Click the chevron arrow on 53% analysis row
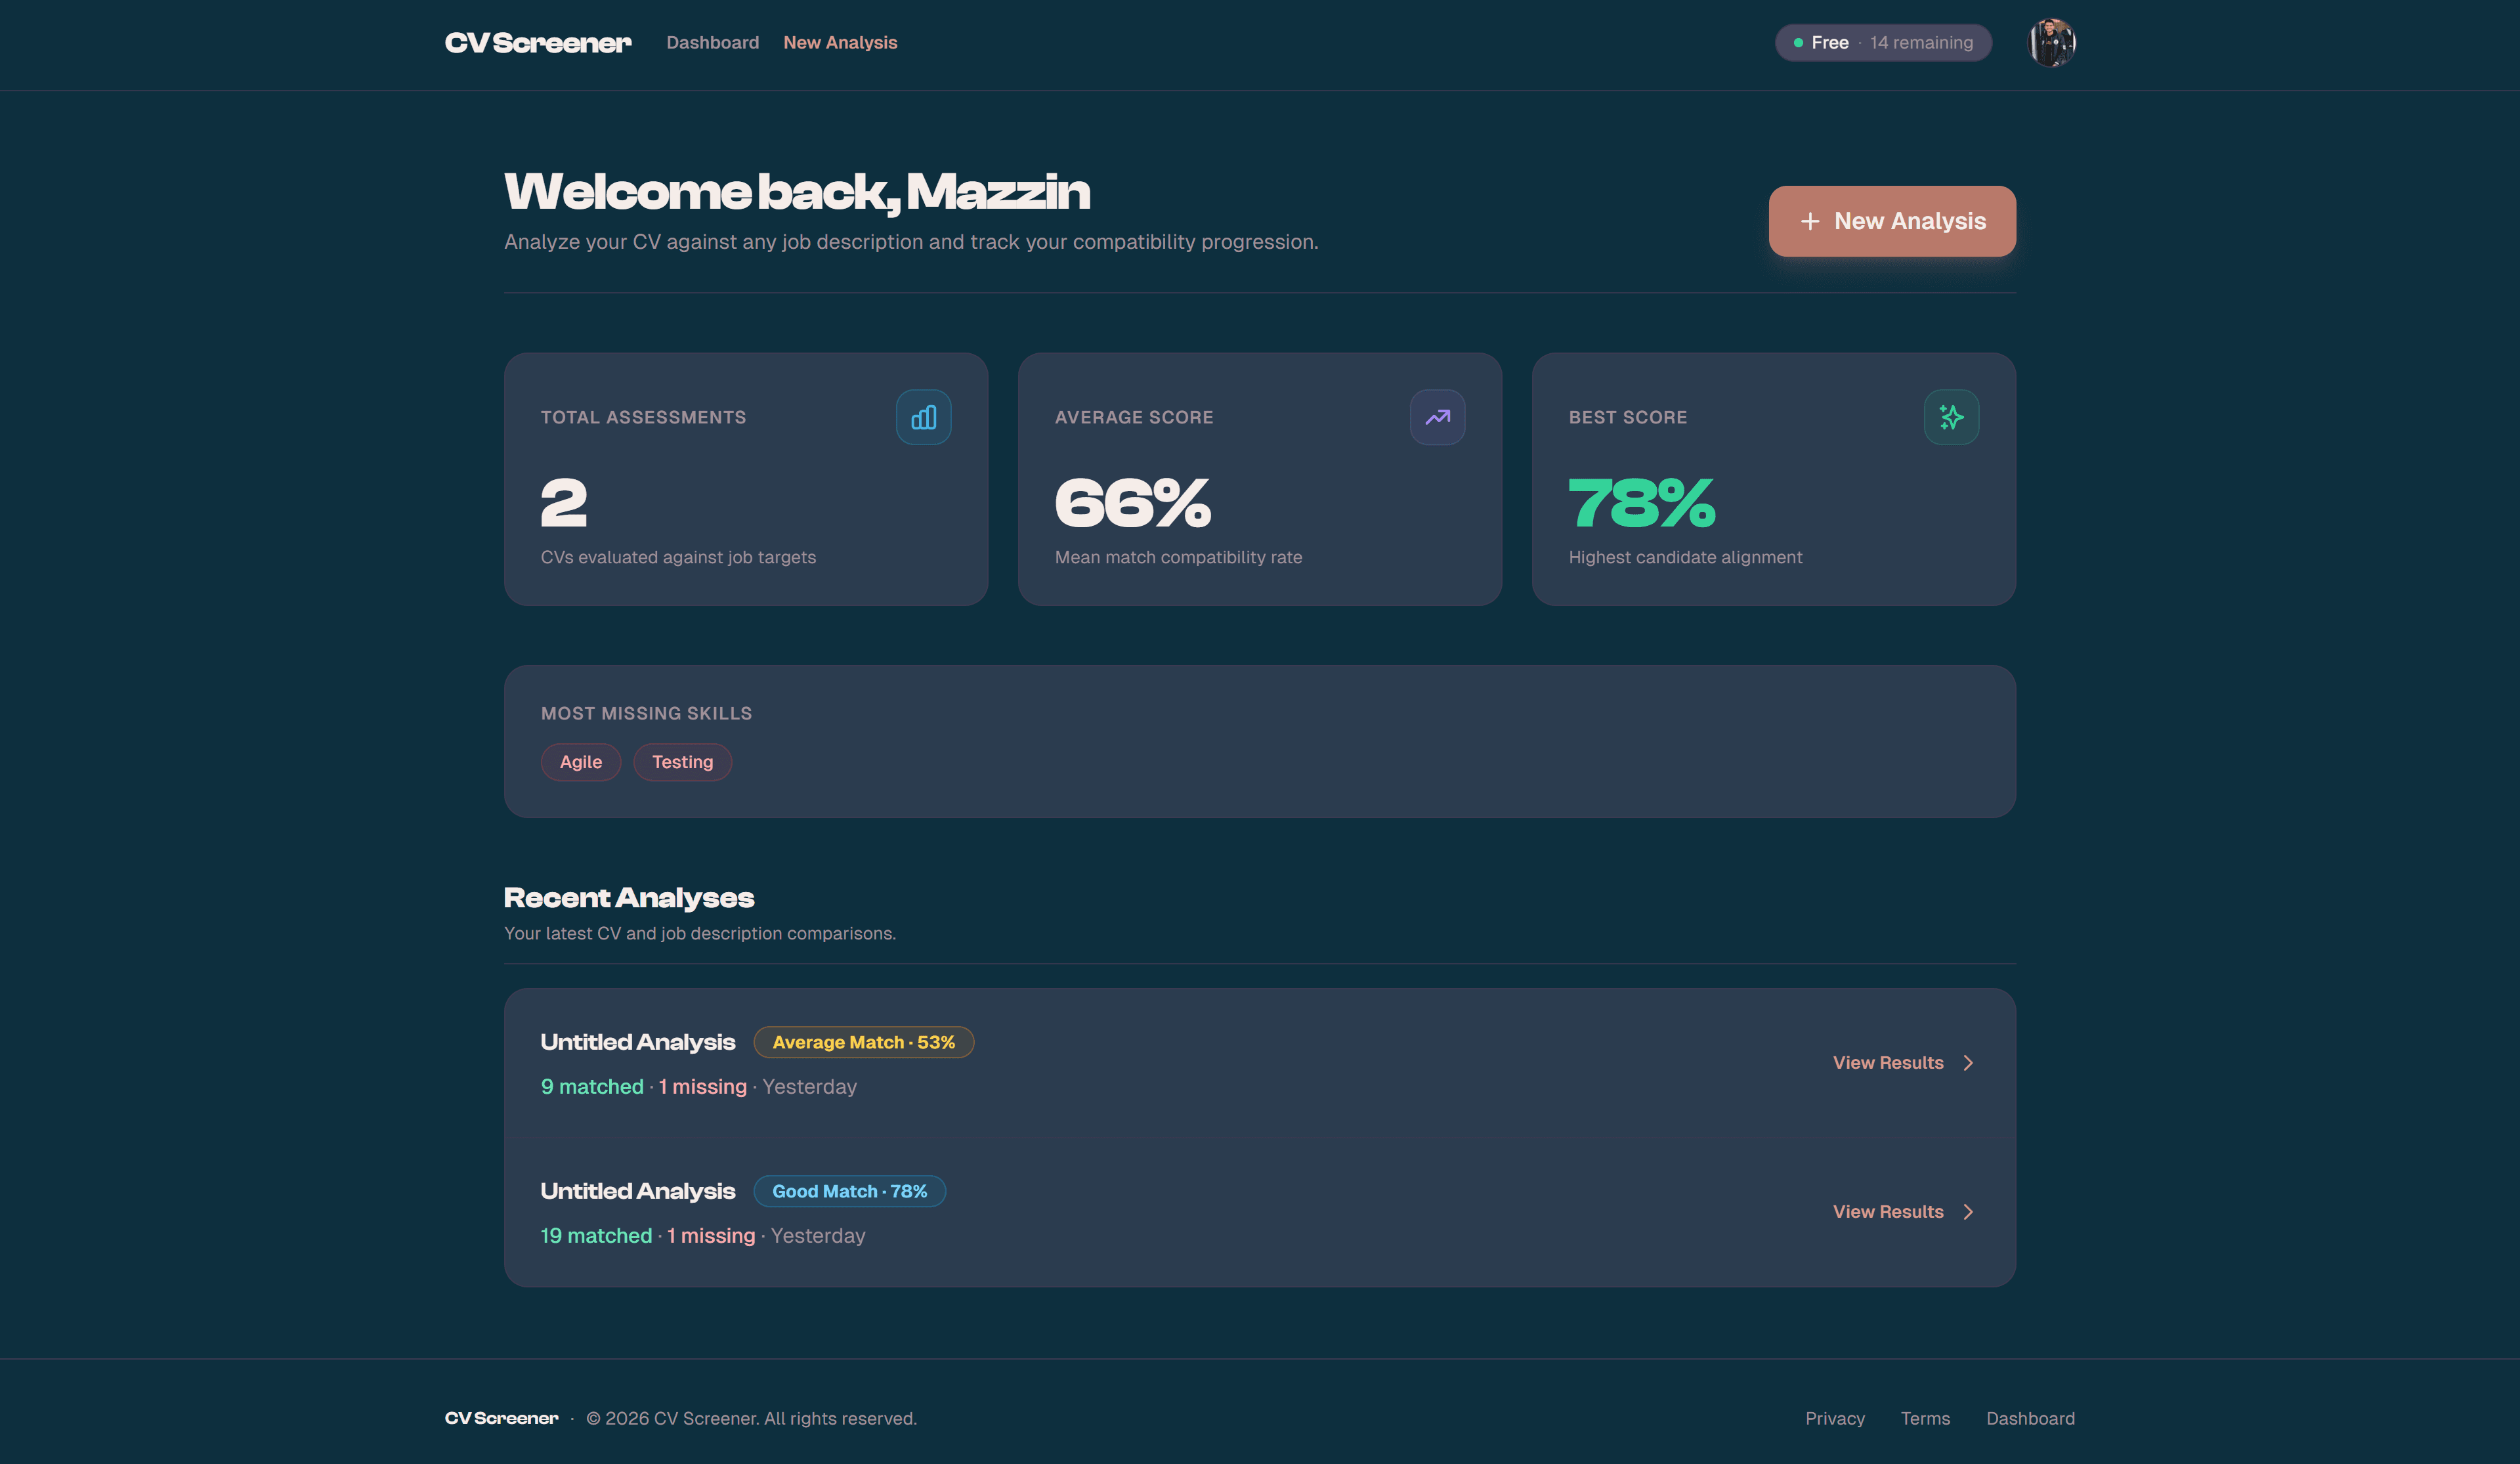This screenshot has width=2520, height=1464. [1968, 1063]
